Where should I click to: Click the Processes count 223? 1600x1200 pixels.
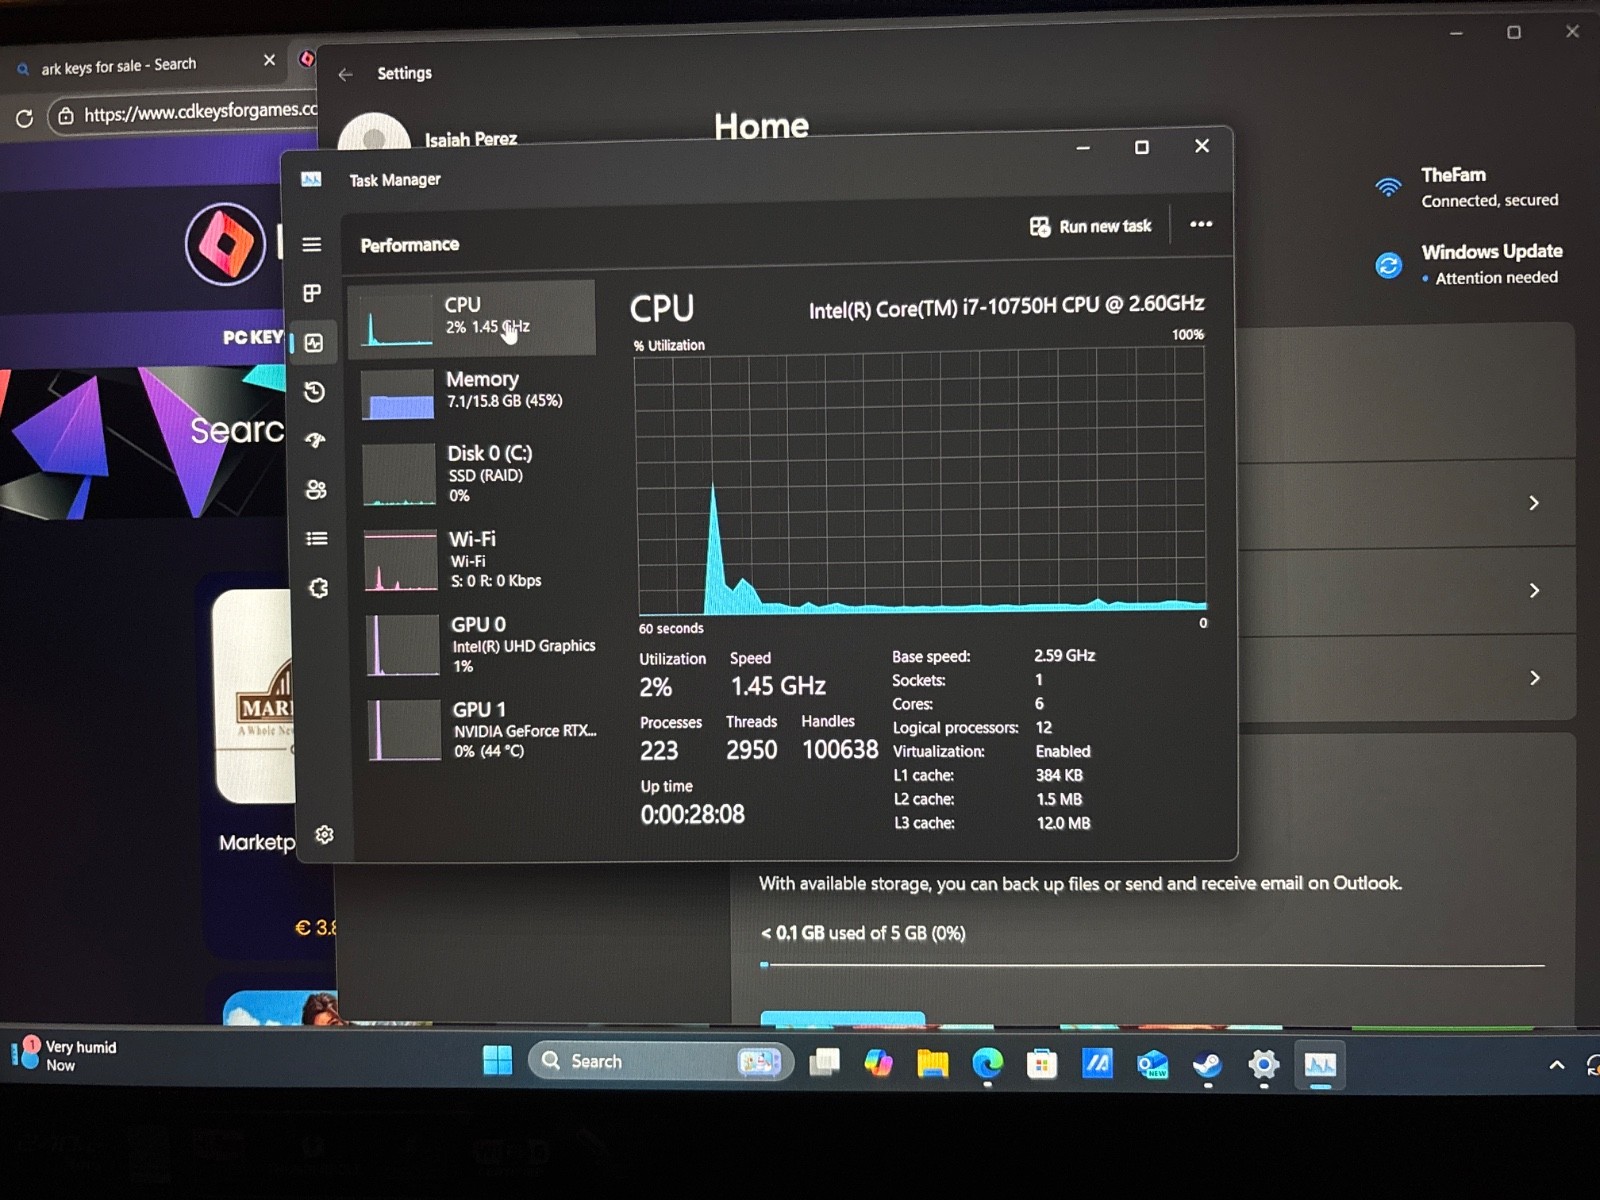(659, 751)
